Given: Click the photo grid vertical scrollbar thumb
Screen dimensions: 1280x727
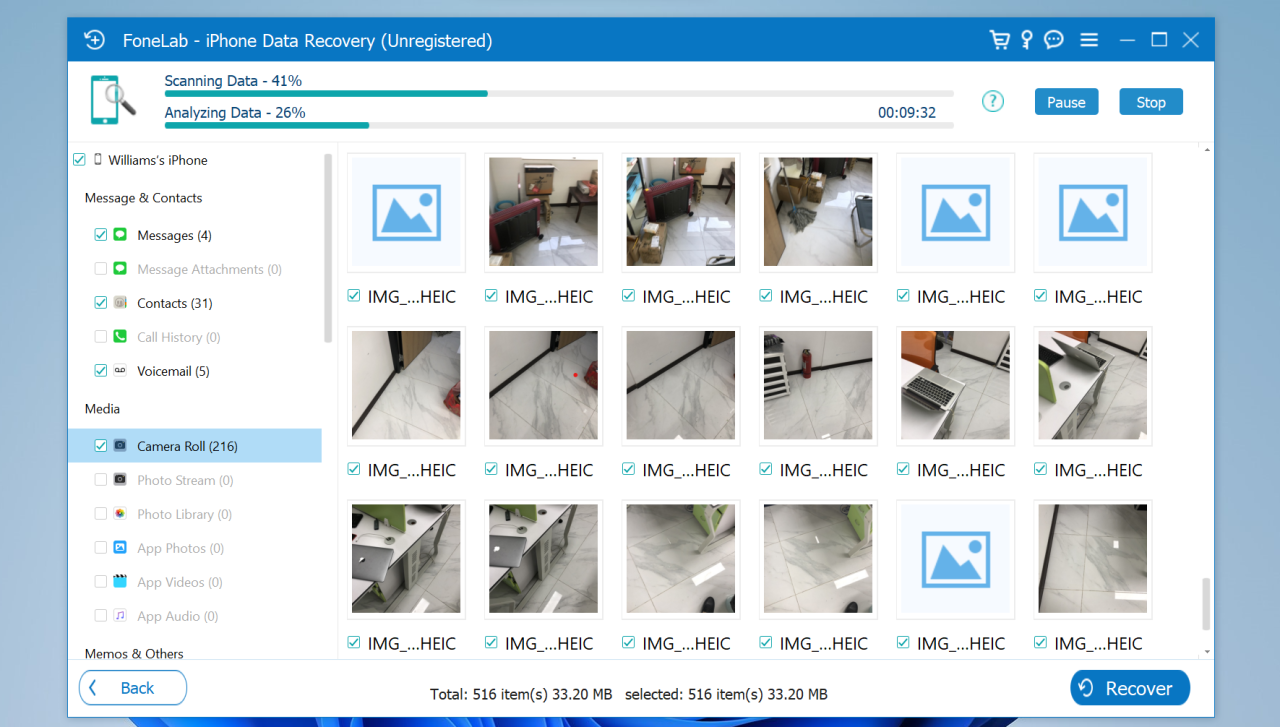Looking at the screenshot, I should [x=1205, y=603].
